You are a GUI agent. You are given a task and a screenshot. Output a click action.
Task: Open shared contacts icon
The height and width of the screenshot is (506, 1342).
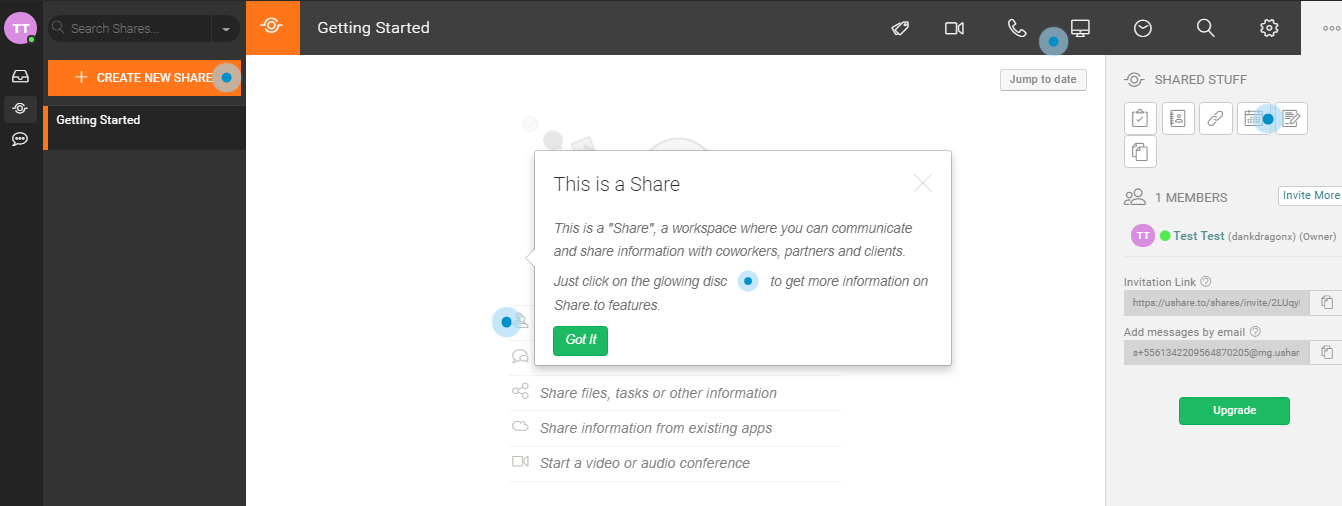pos(1178,119)
